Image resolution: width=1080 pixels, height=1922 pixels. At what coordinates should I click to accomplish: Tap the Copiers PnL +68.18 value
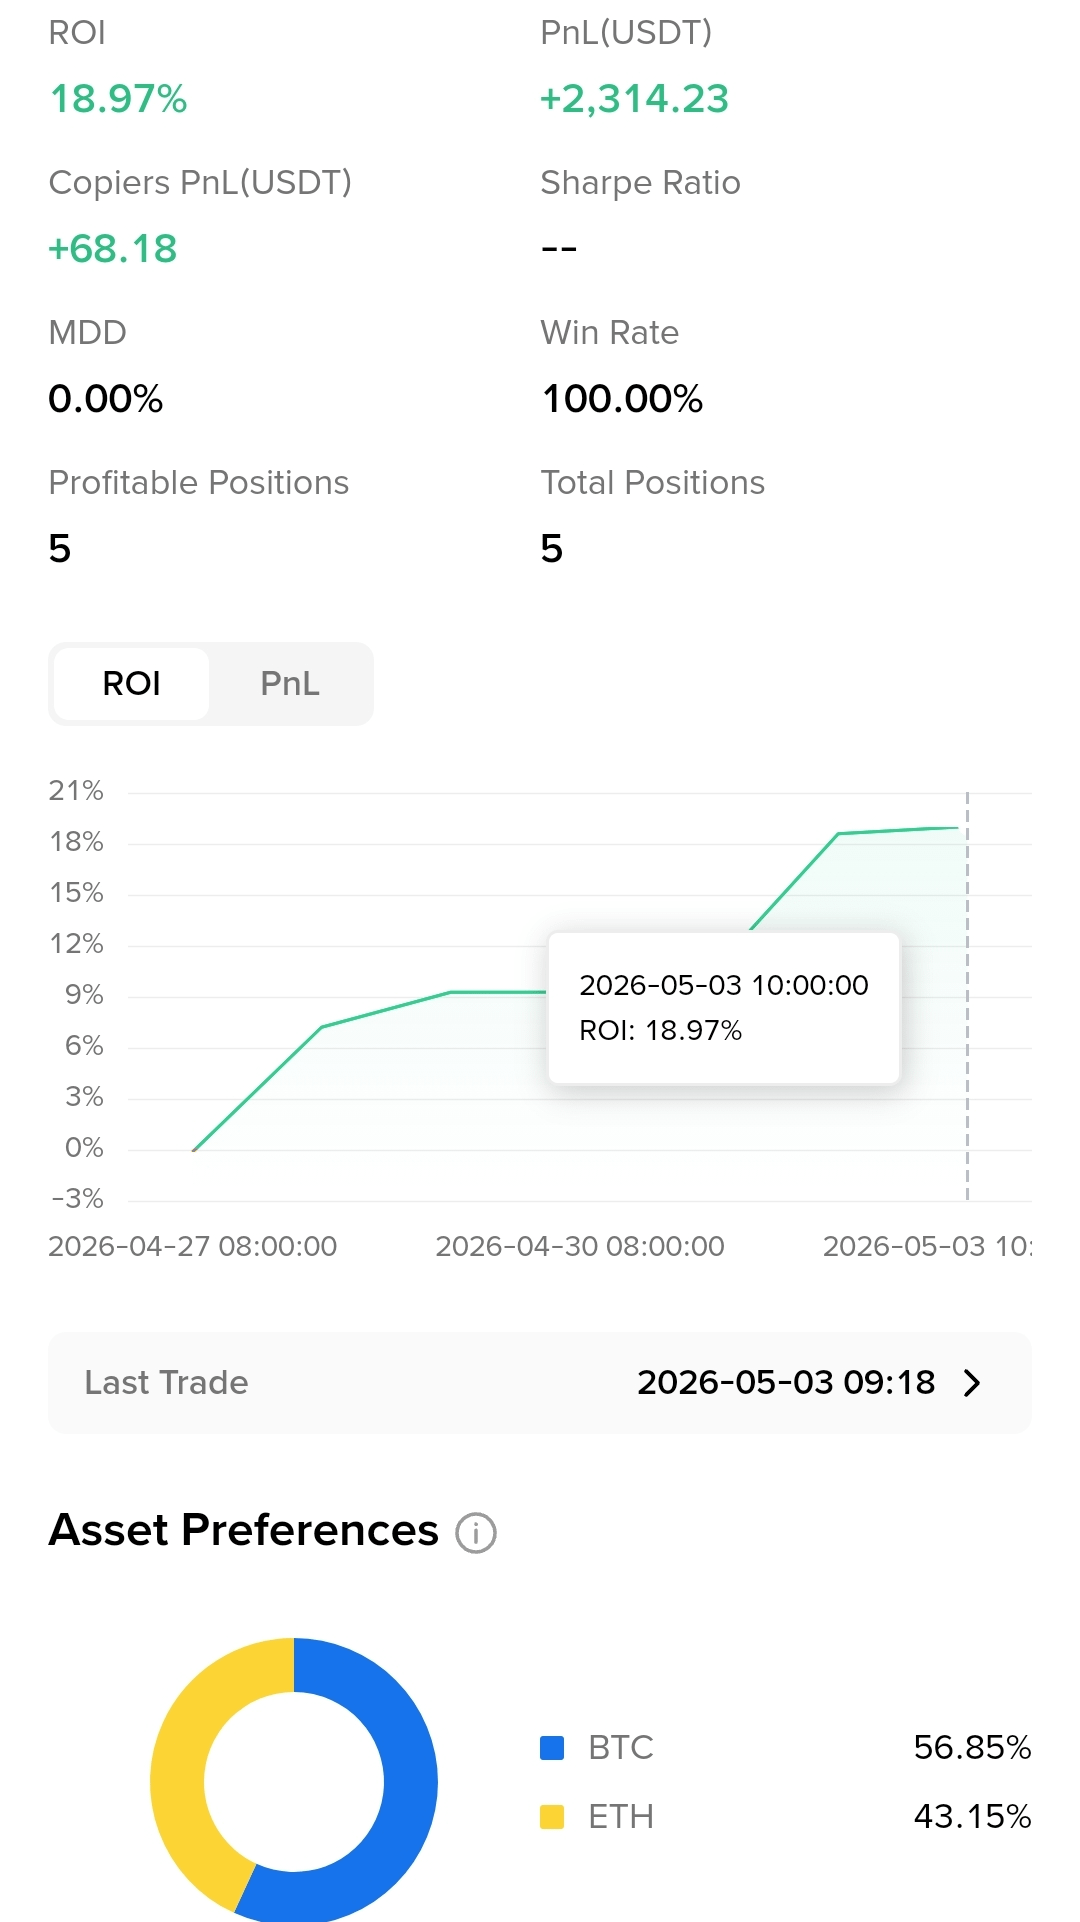(x=113, y=249)
